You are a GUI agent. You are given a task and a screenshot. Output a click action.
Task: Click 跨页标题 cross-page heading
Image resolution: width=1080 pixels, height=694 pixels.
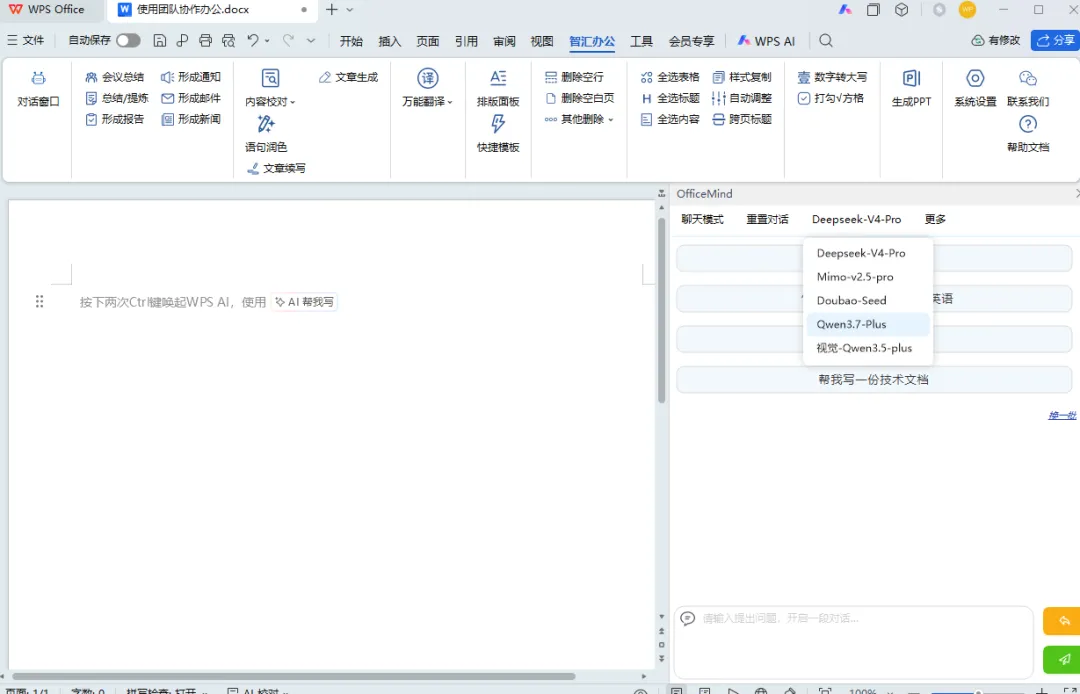point(742,119)
